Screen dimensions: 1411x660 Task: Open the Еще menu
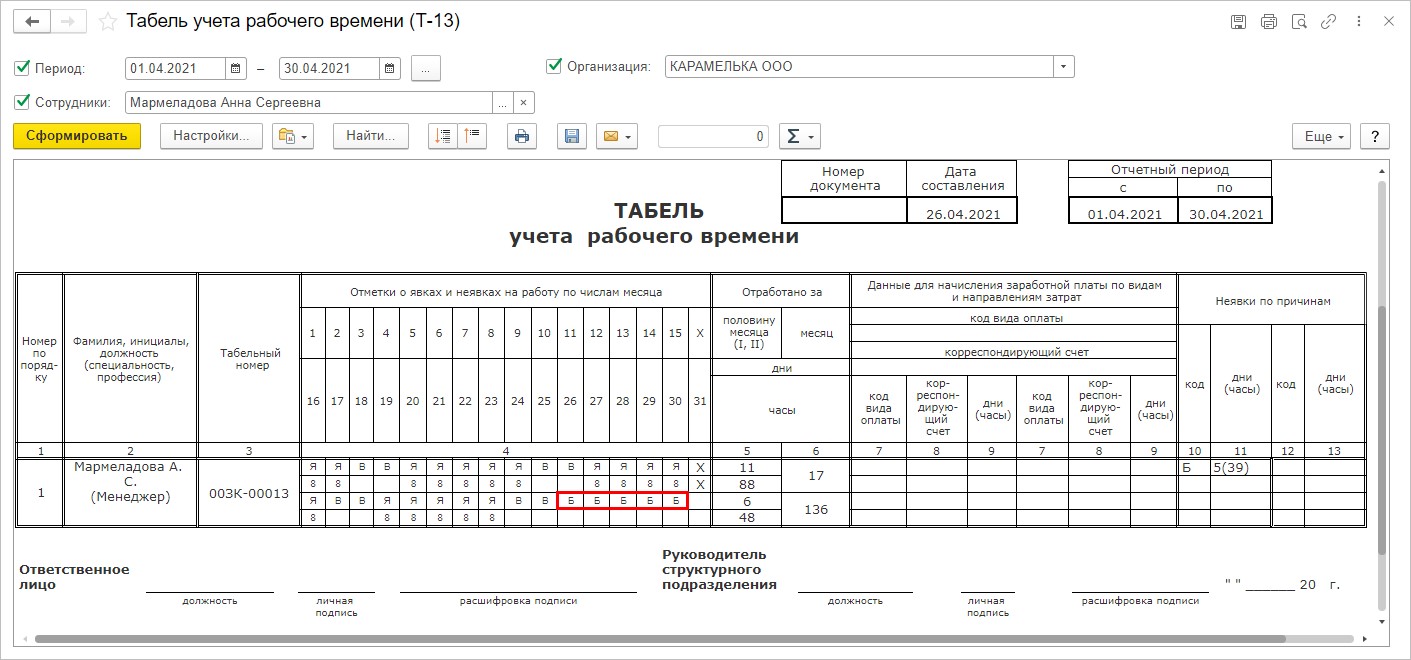click(x=1321, y=136)
